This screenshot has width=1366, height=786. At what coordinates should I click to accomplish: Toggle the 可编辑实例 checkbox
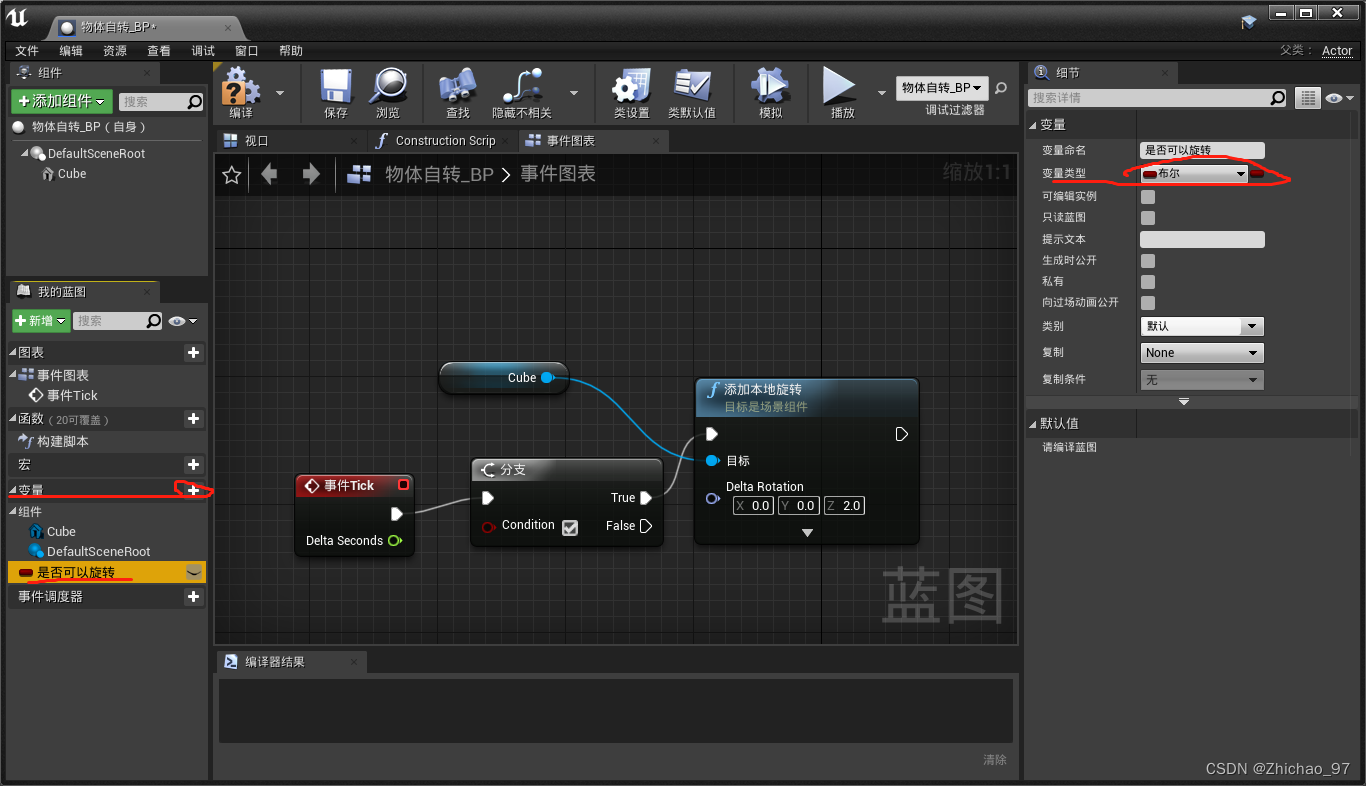coord(1148,197)
